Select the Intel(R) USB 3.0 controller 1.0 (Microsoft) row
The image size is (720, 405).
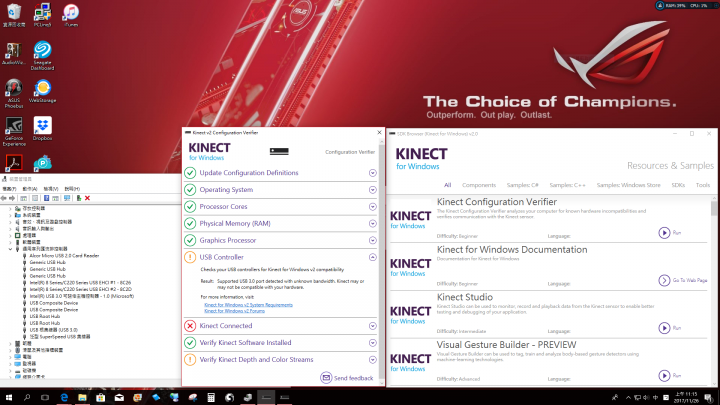pyautogui.click(x=81, y=297)
